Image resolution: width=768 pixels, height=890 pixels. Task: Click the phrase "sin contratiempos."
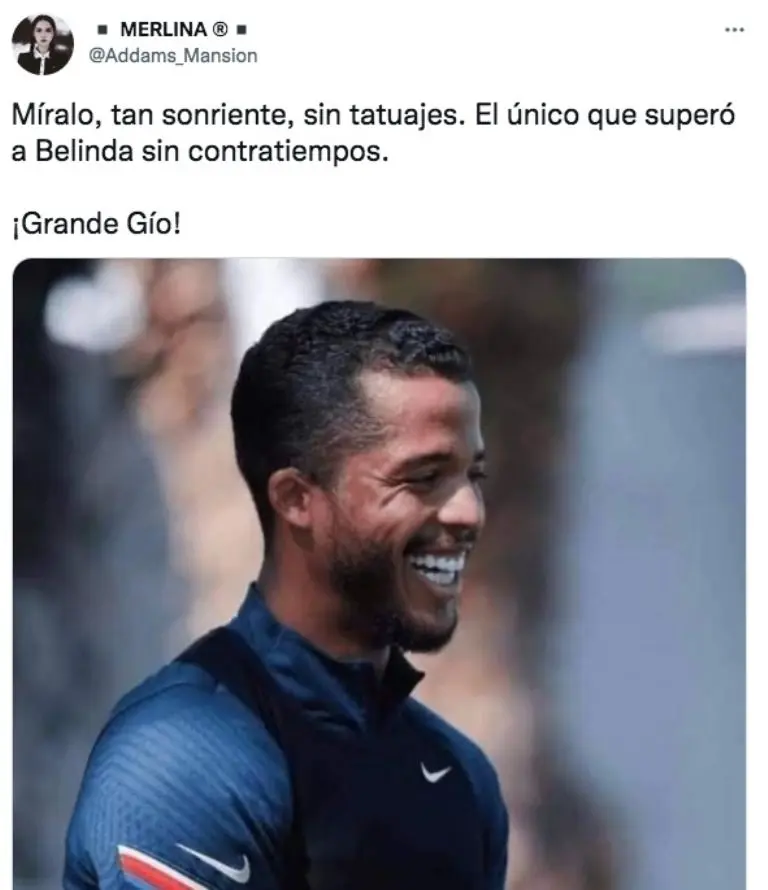point(265,152)
